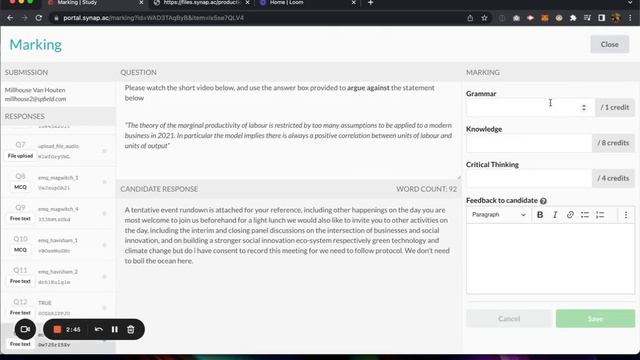Save the marking
The image size is (640, 360).
tap(595, 319)
